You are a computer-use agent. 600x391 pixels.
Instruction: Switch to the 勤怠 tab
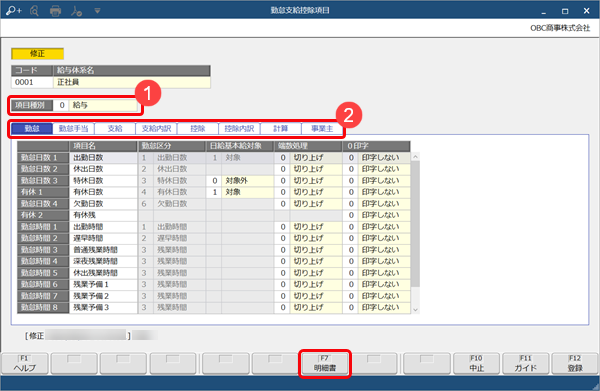(32, 129)
